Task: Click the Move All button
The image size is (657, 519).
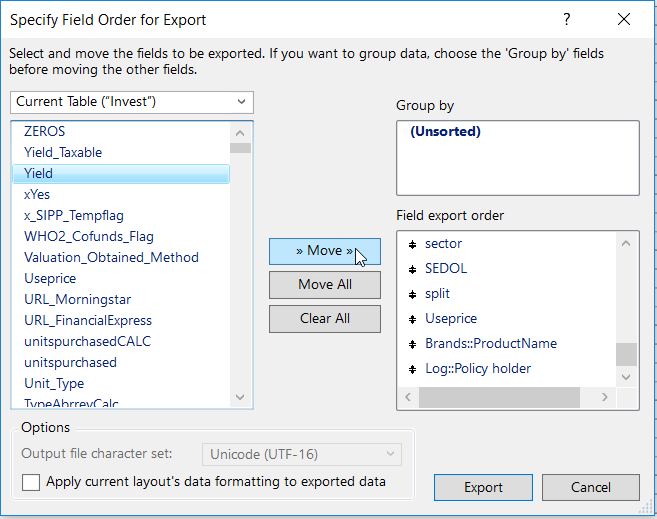Action: point(324,285)
